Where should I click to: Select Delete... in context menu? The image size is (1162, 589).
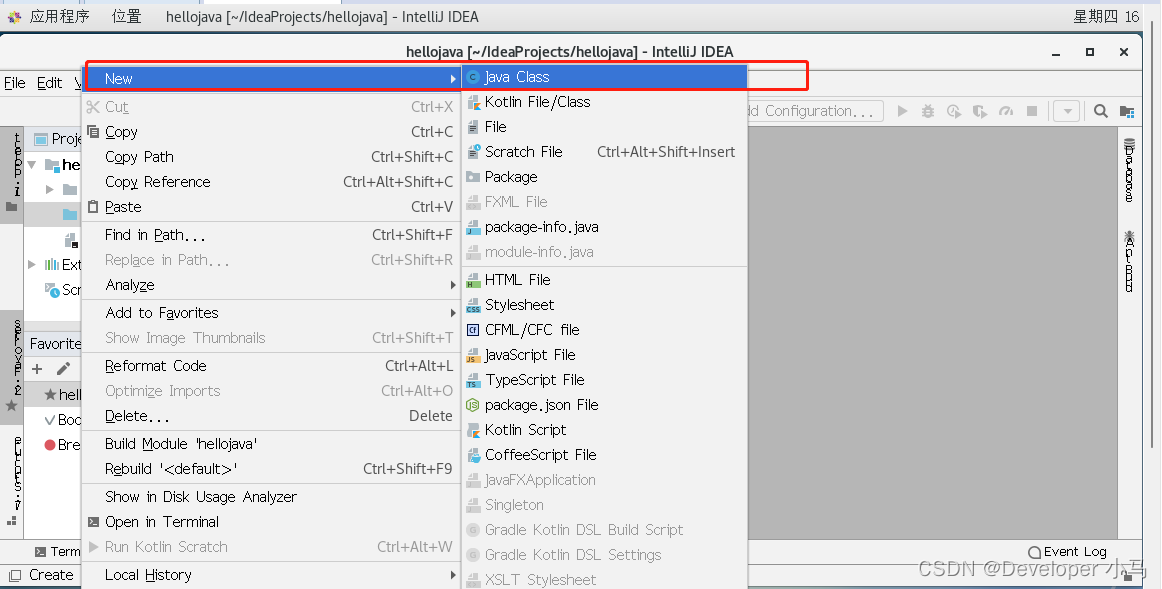click(271, 416)
